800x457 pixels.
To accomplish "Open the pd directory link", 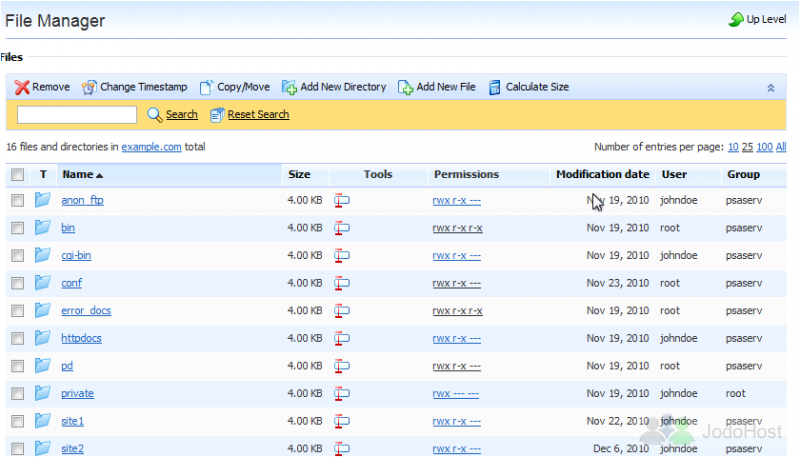I will click(x=67, y=366).
